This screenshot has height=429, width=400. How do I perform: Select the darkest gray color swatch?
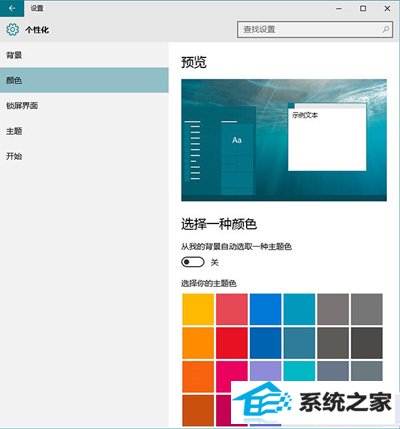[367, 343]
